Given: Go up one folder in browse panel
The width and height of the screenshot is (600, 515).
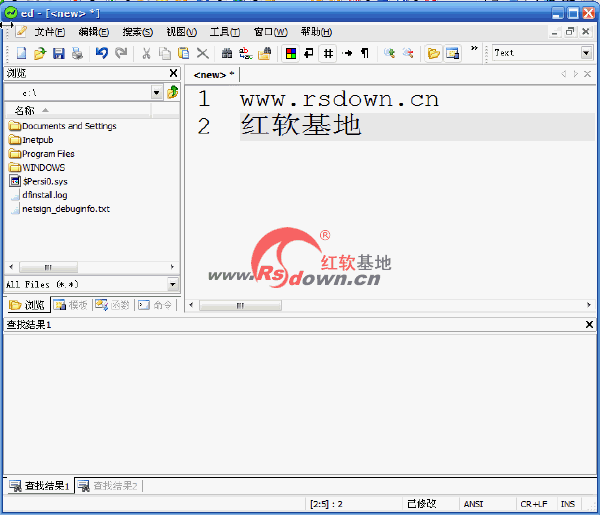Looking at the screenshot, I should tap(173, 92).
